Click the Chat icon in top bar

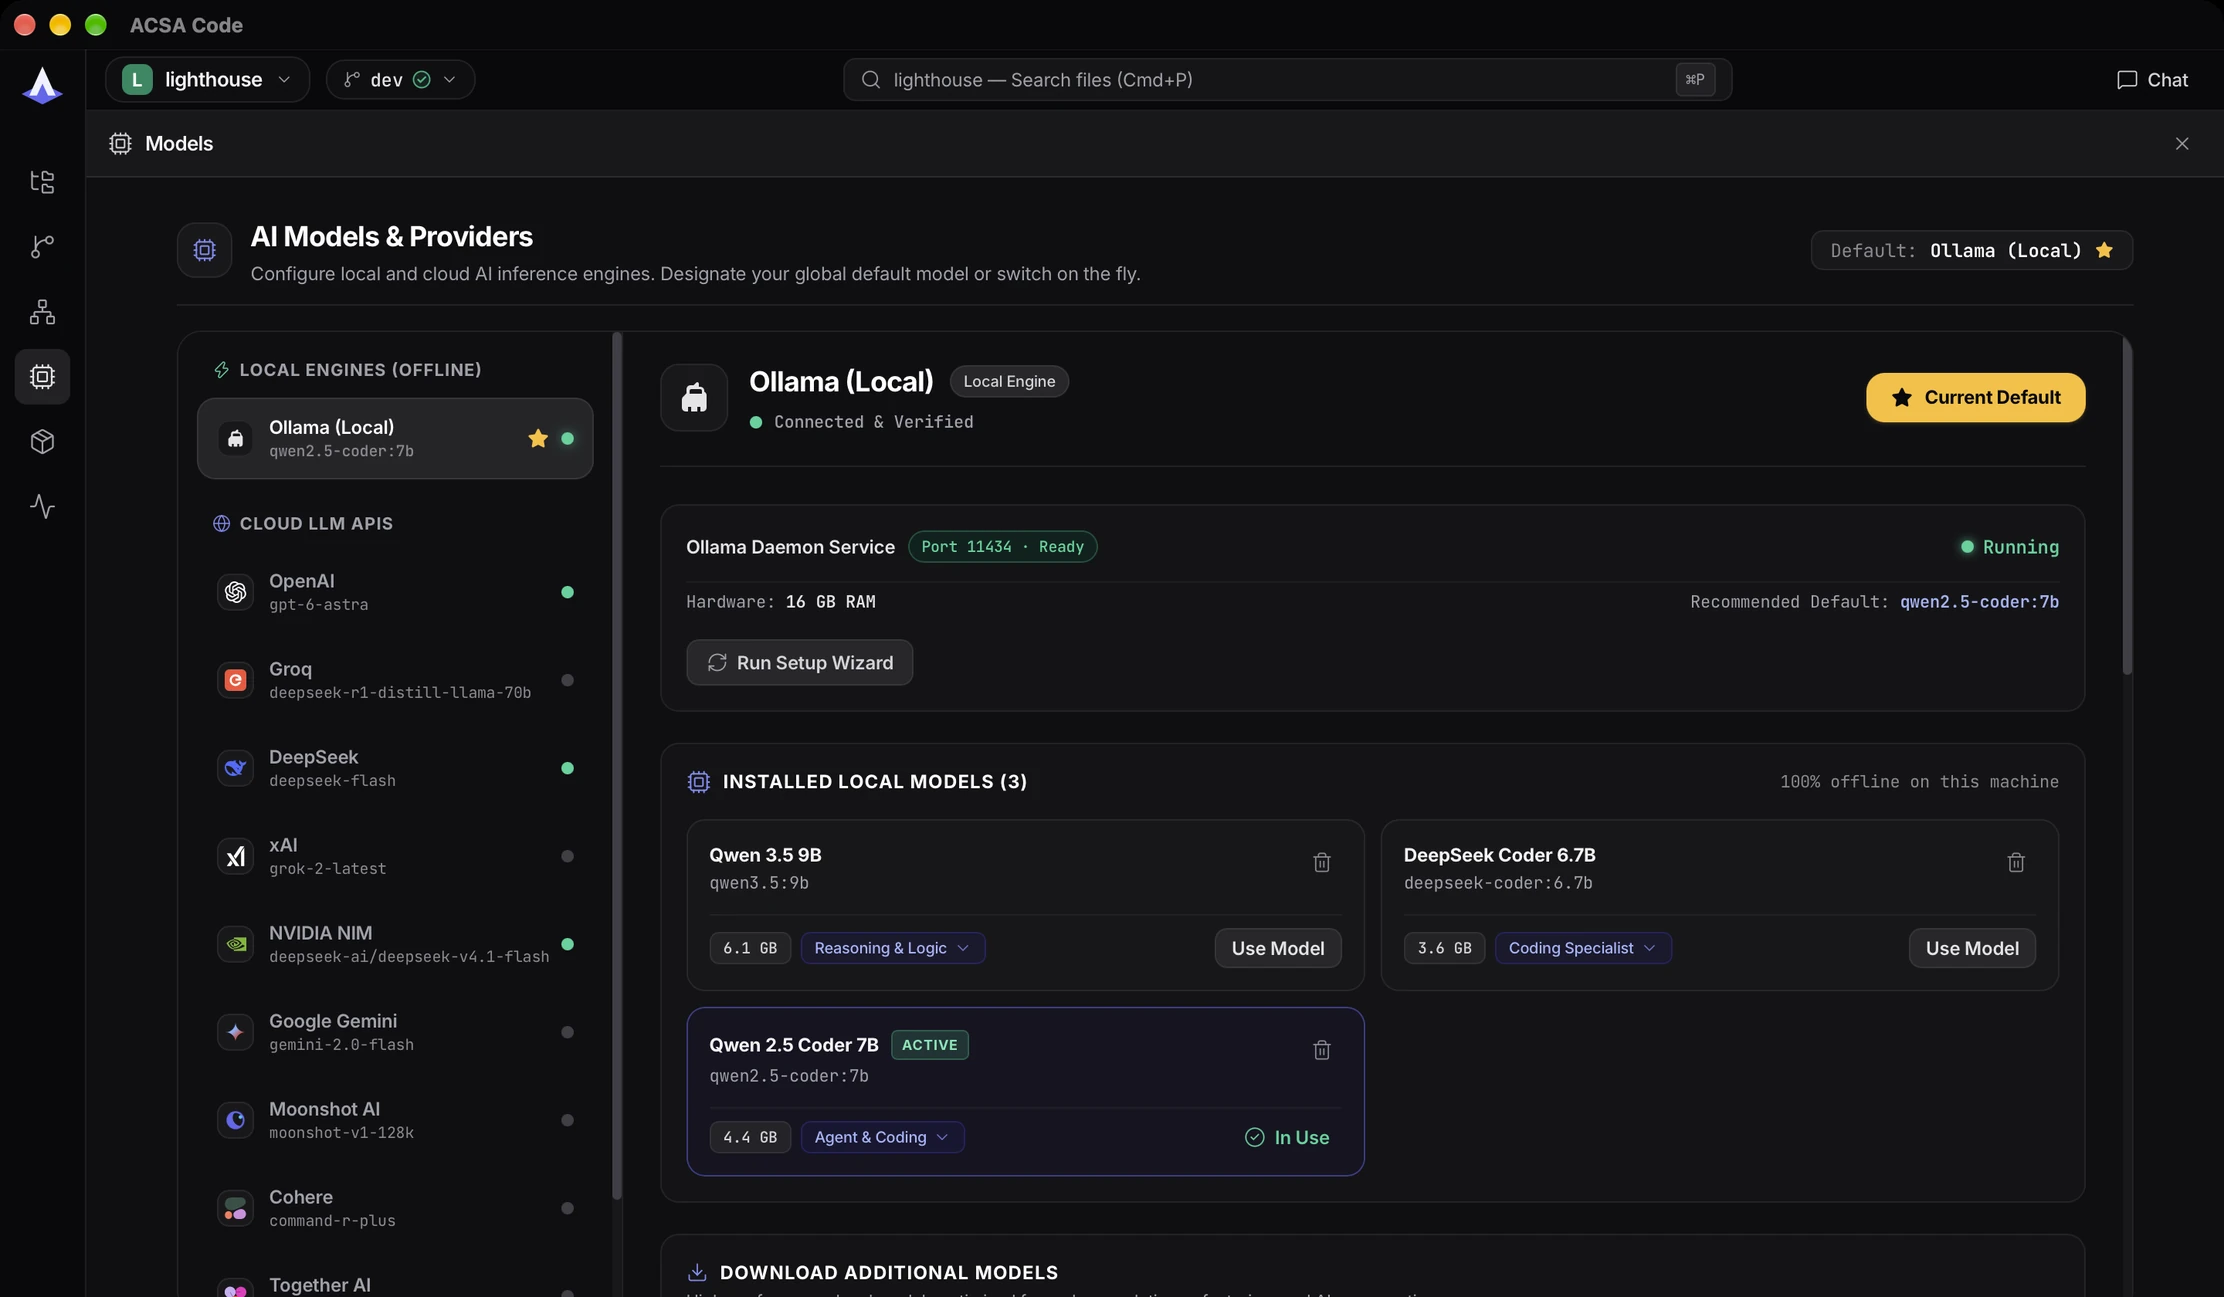2126,80
